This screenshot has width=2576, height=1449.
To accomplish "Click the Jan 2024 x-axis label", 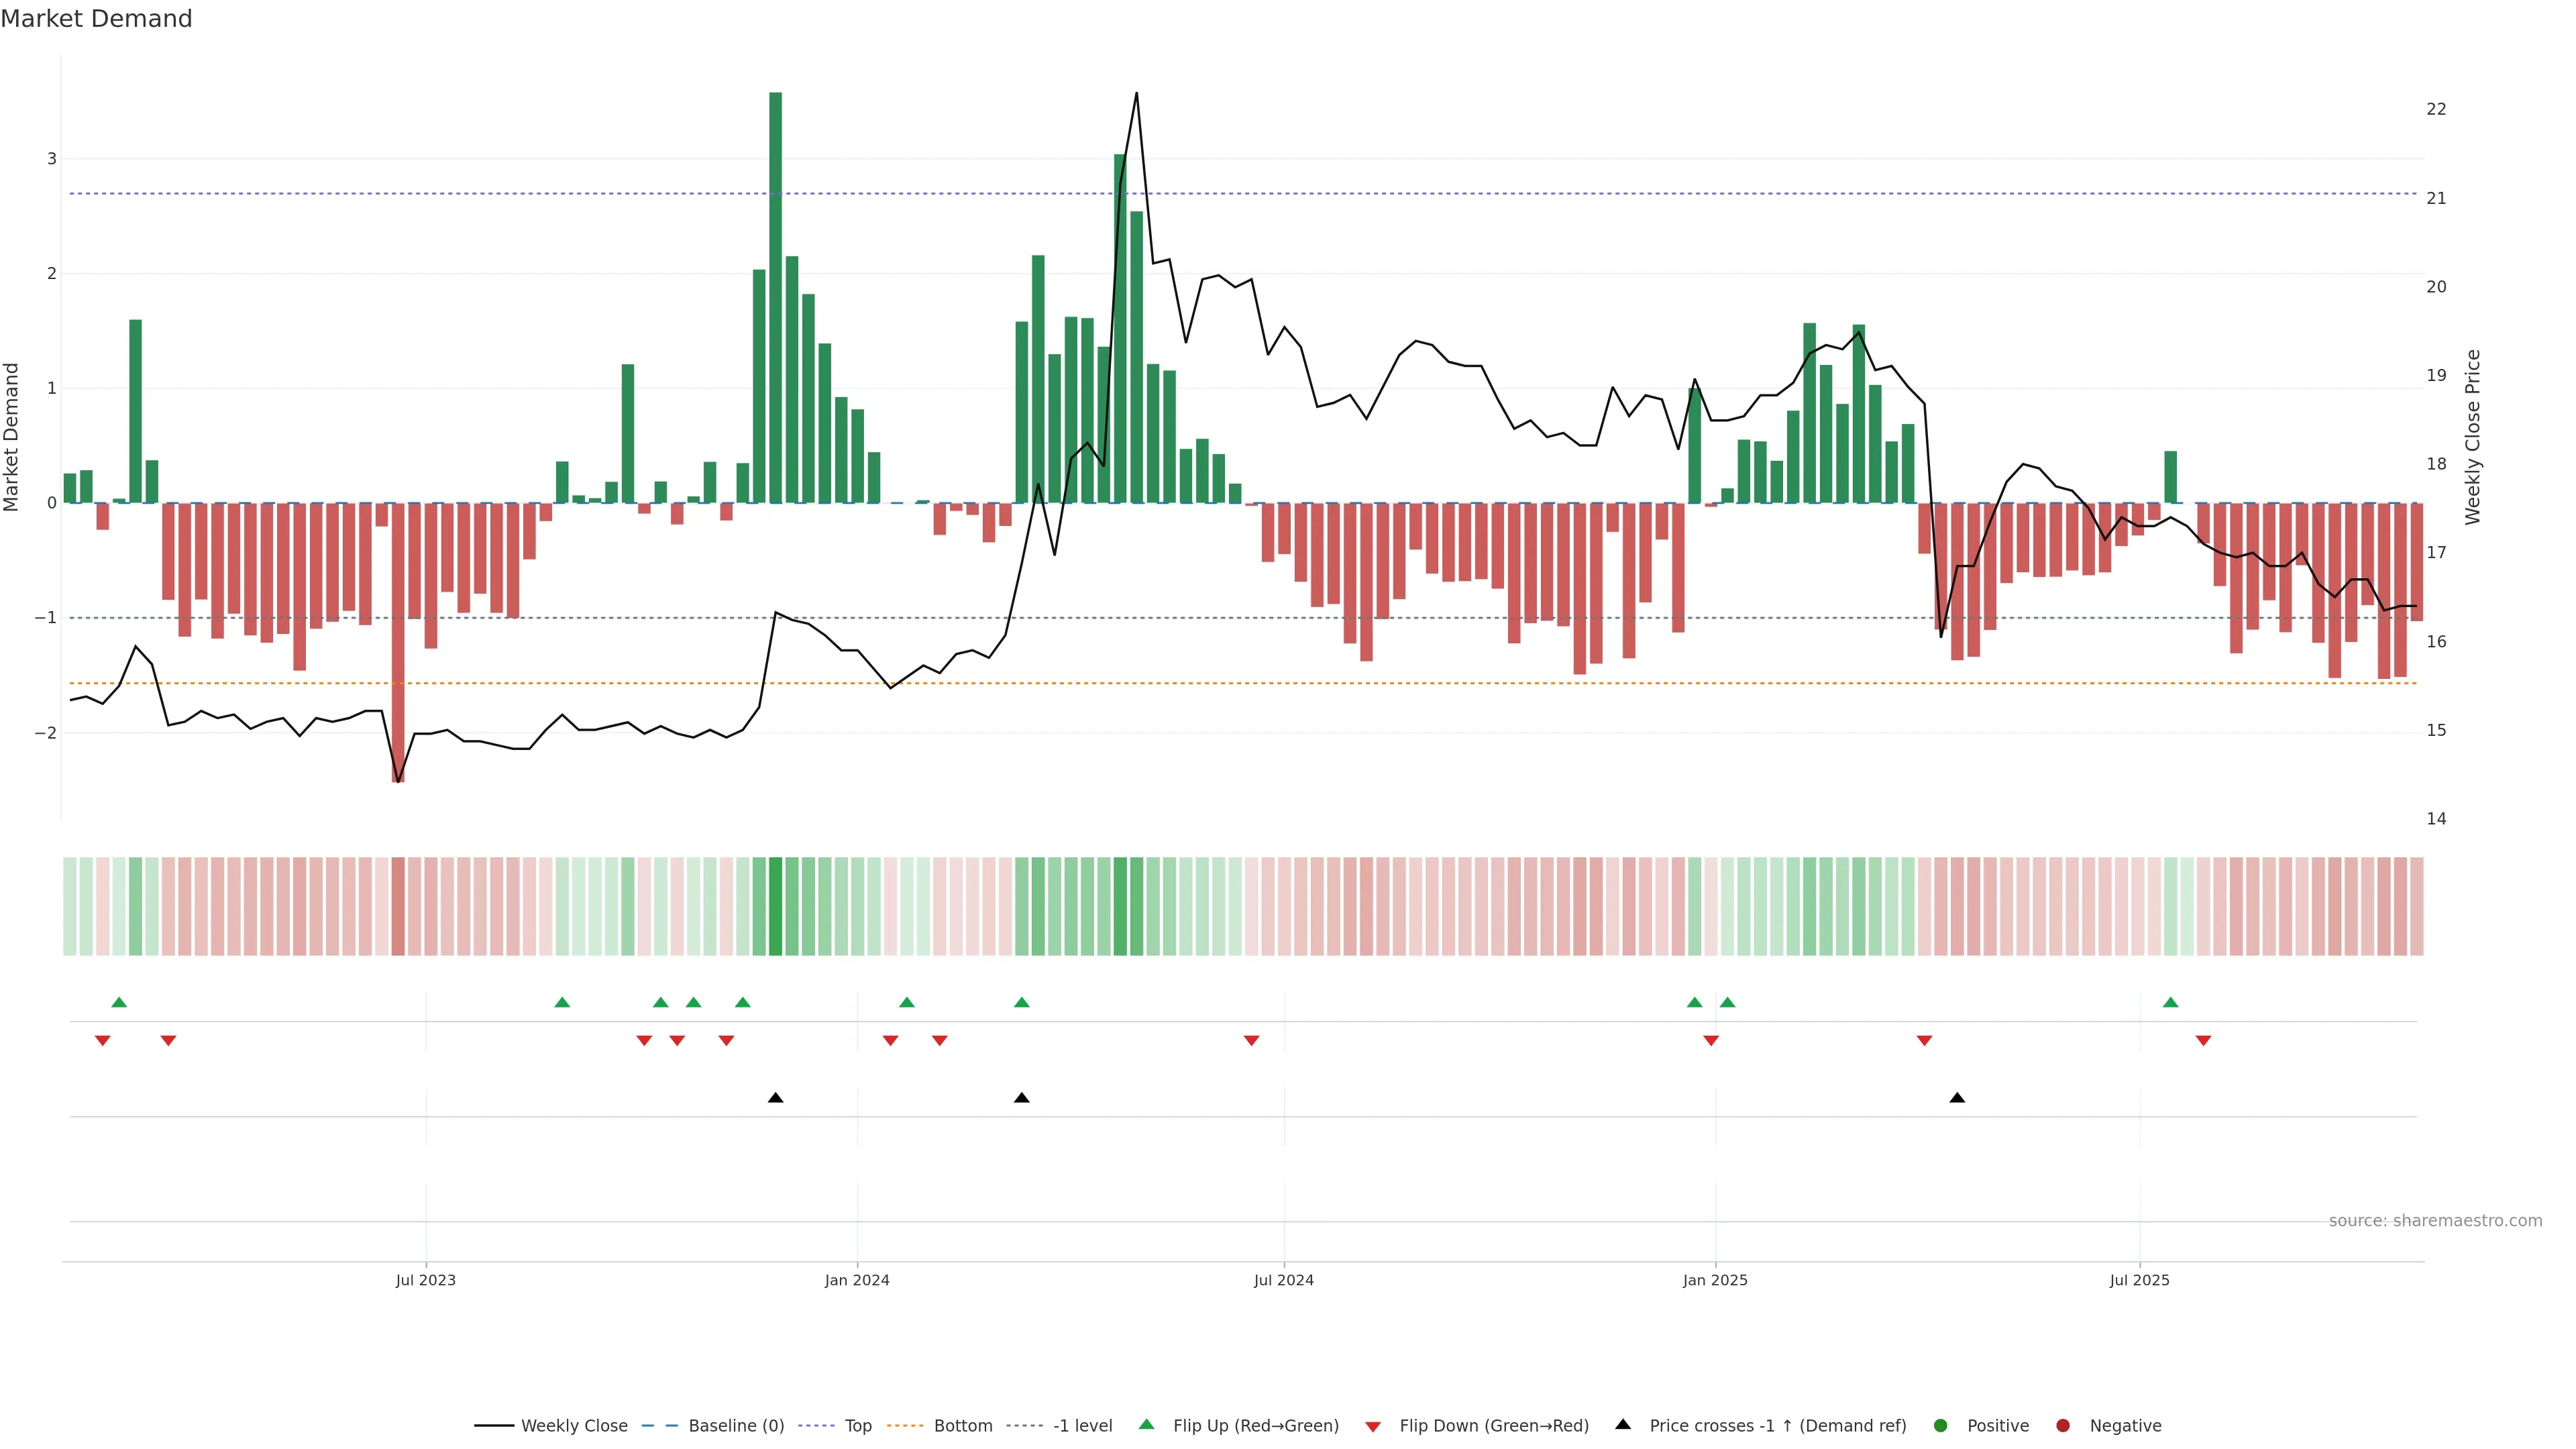I will point(857,1280).
